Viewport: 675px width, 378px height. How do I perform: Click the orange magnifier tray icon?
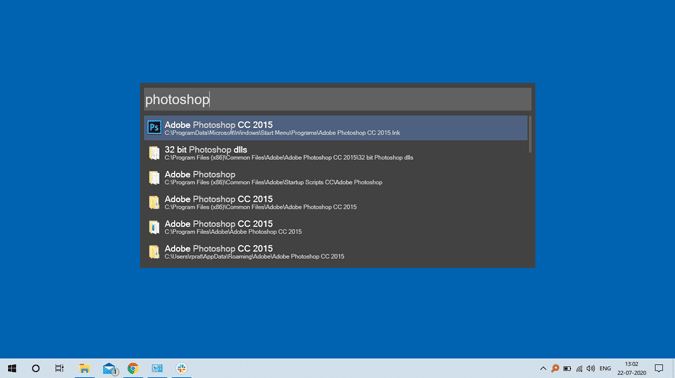click(x=555, y=369)
